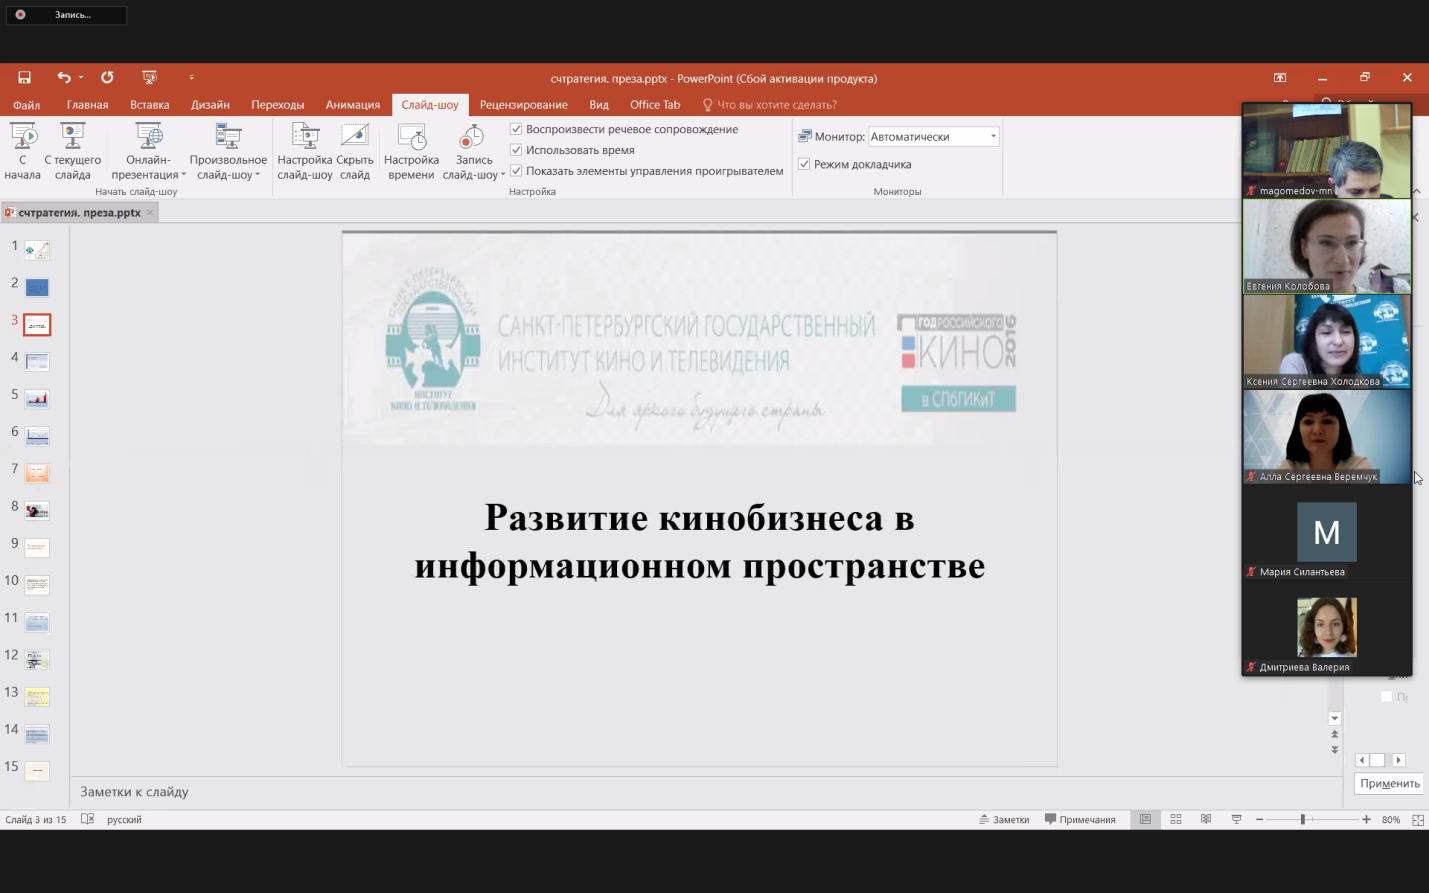Start slideshow 'С начала'
1429x893 pixels.
(x=23, y=151)
